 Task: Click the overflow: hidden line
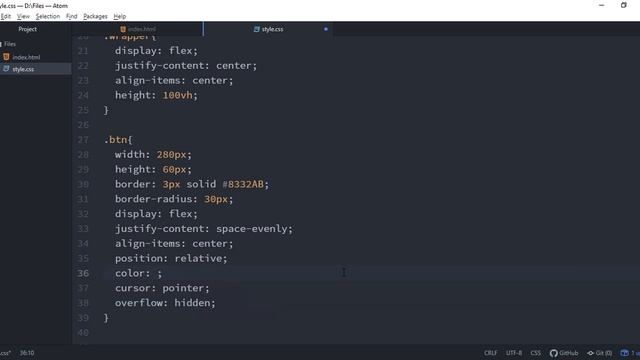click(x=165, y=303)
